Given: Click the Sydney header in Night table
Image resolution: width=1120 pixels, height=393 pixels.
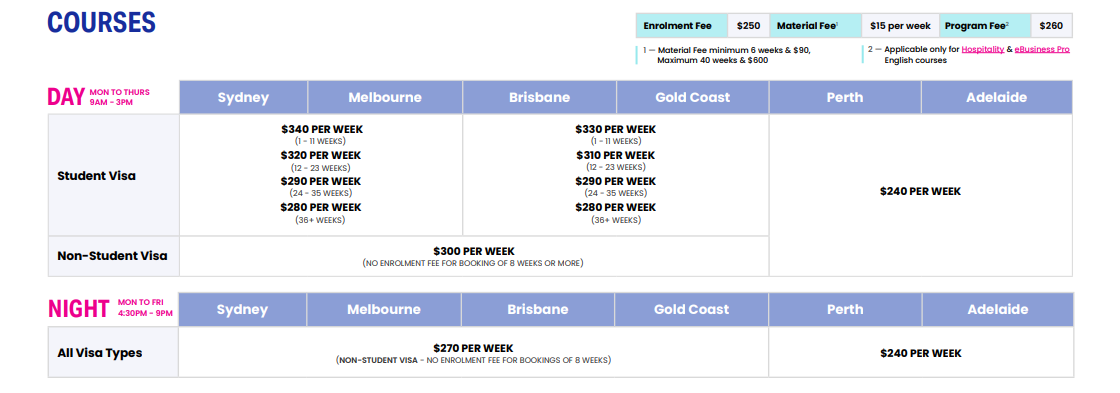Looking at the screenshot, I should [x=242, y=309].
